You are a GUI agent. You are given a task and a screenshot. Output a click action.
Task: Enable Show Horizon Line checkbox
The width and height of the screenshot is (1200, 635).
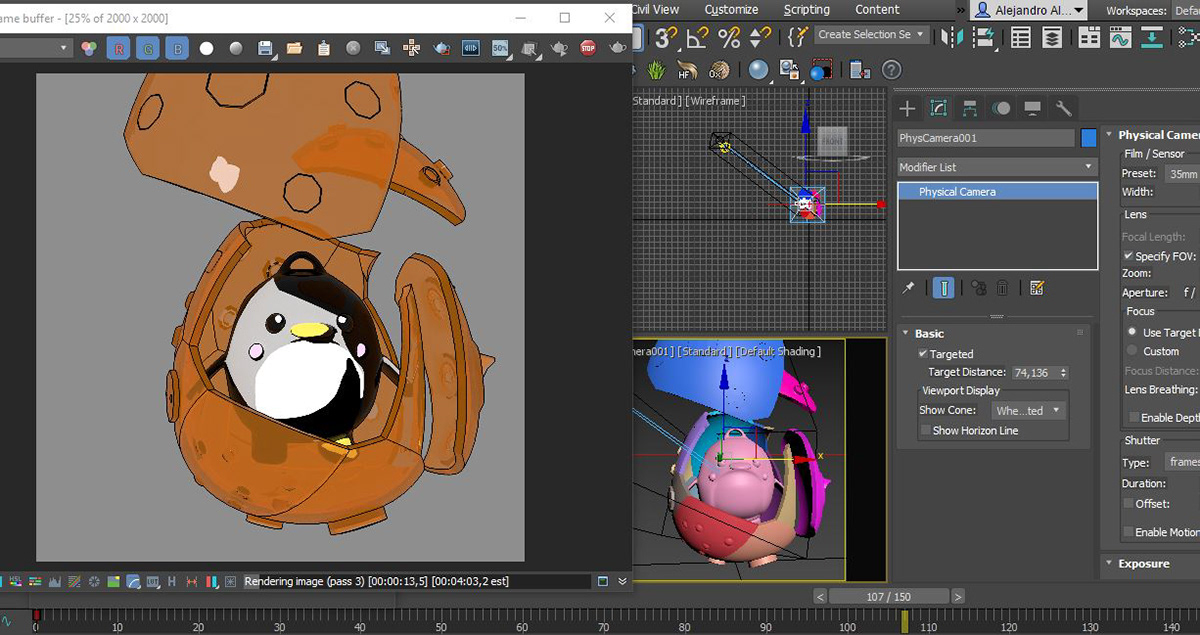925,430
